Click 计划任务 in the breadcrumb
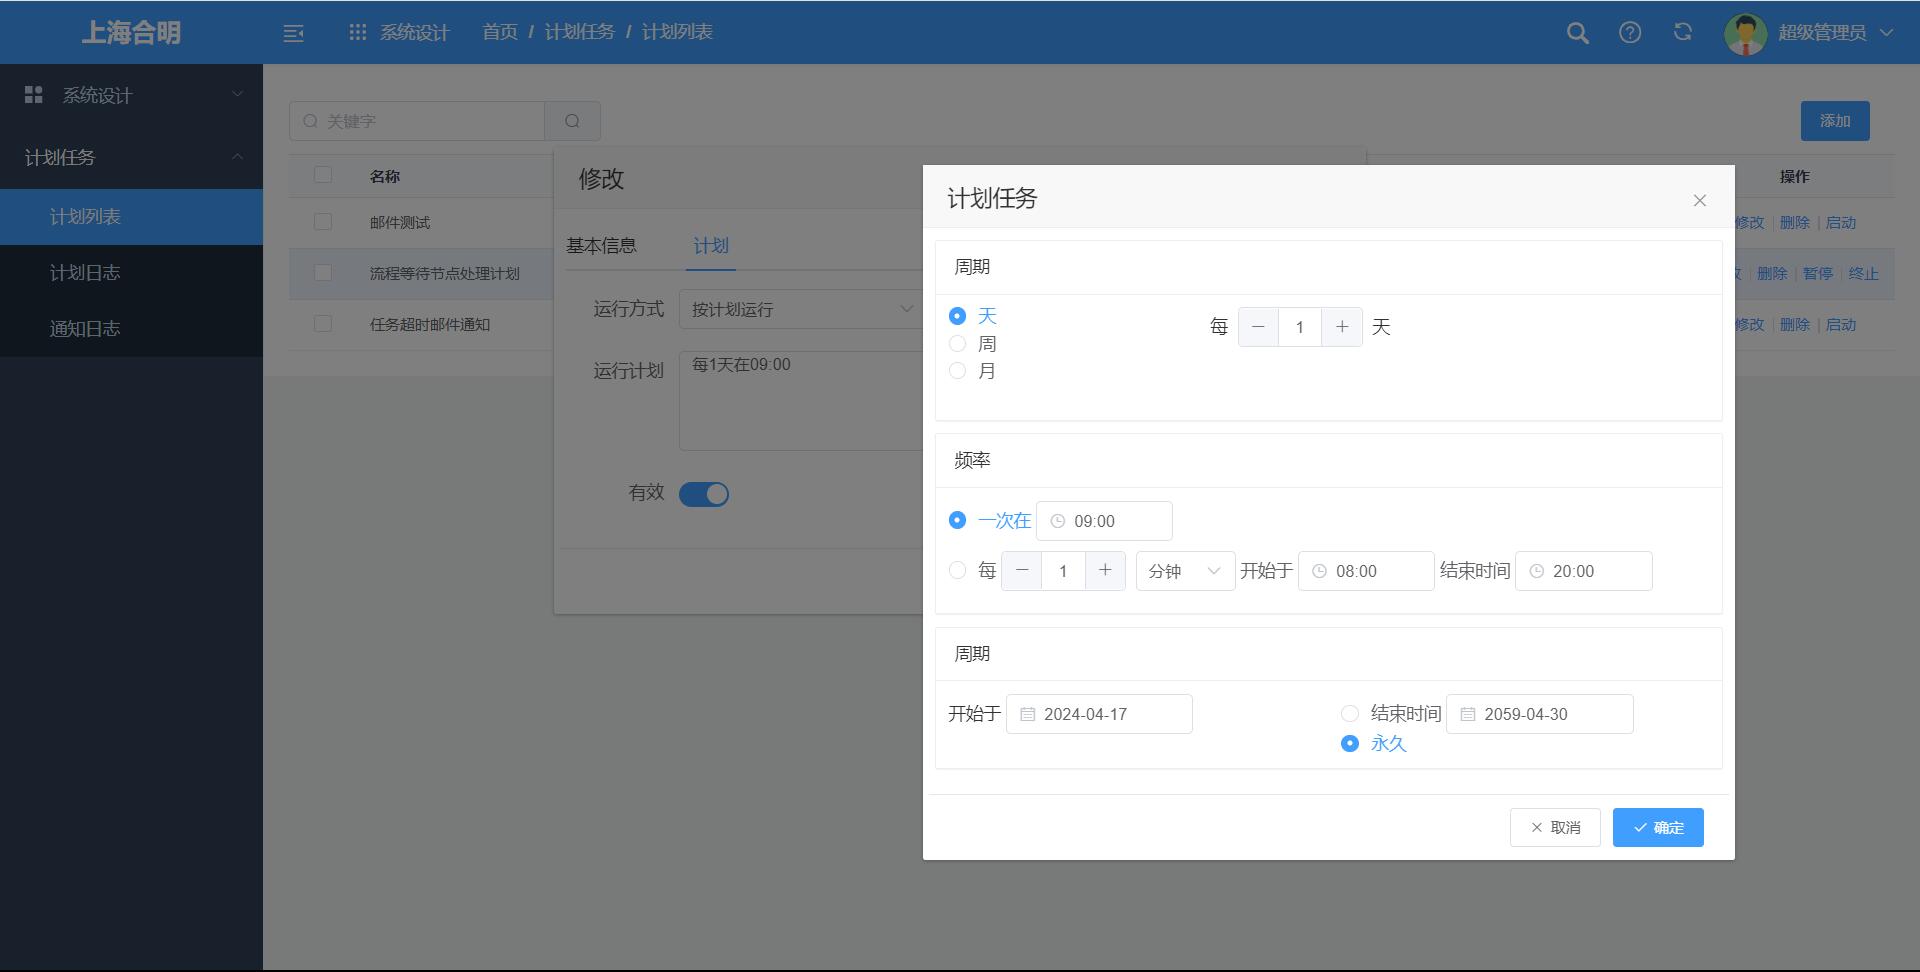The height and width of the screenshot is (972, 1920). [x=579, y=33]
